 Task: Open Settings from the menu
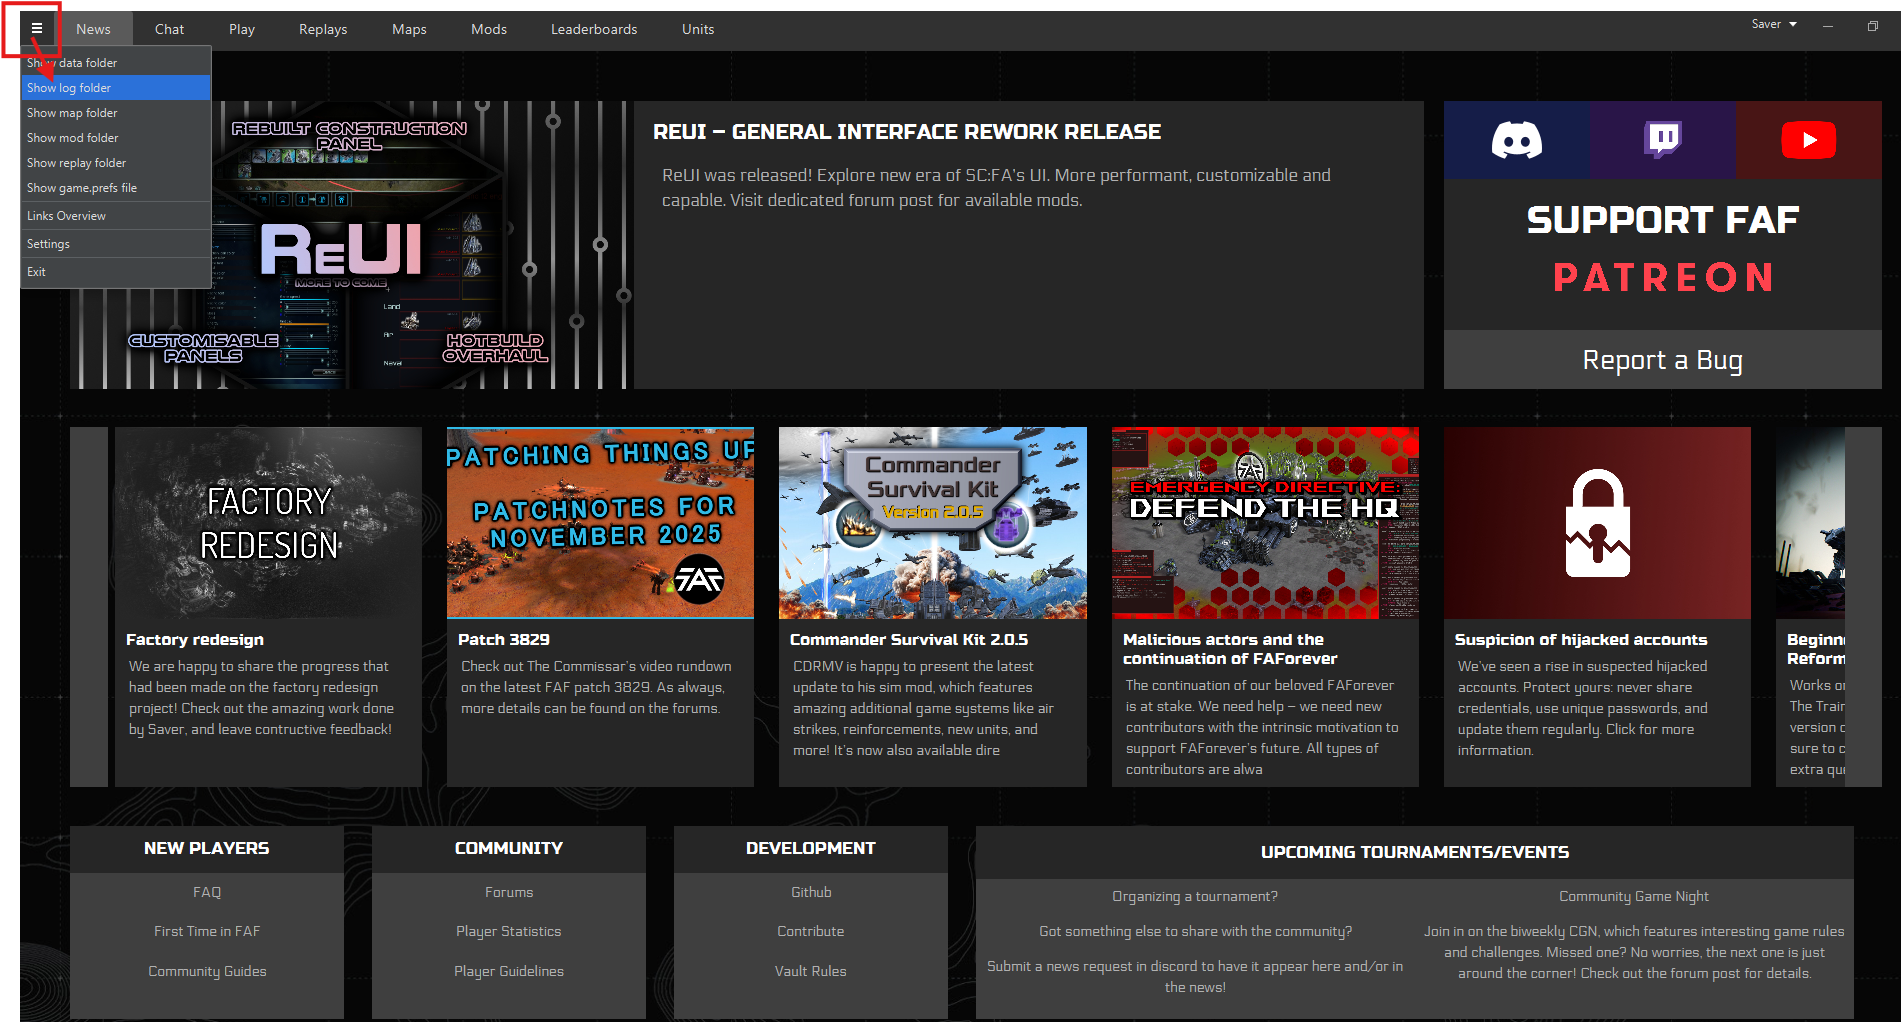coord(116,244)
